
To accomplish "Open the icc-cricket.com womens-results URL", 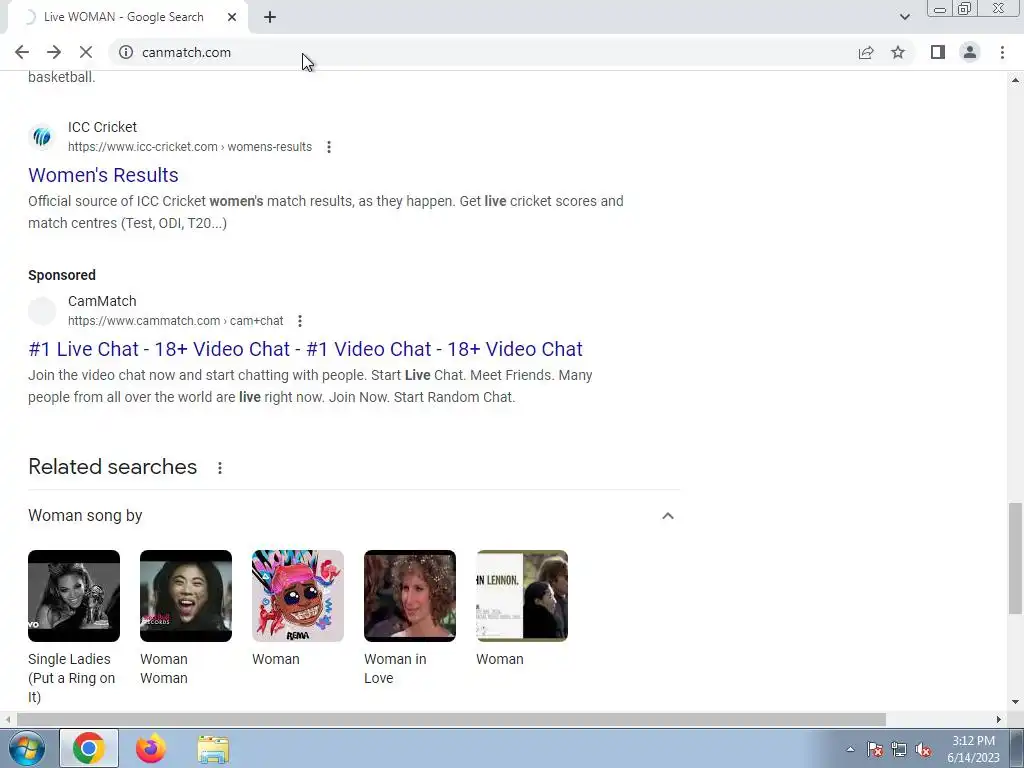I will pos(190,147).
